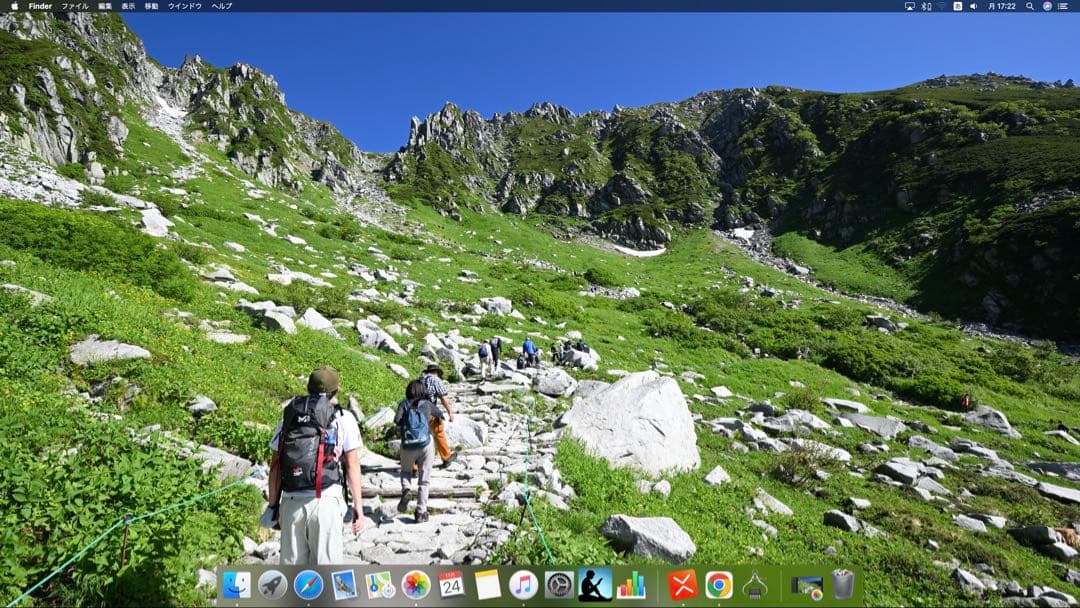1080x608 pixels.
Task: Open Notification Center list icon
Action: pos(1063,6)
